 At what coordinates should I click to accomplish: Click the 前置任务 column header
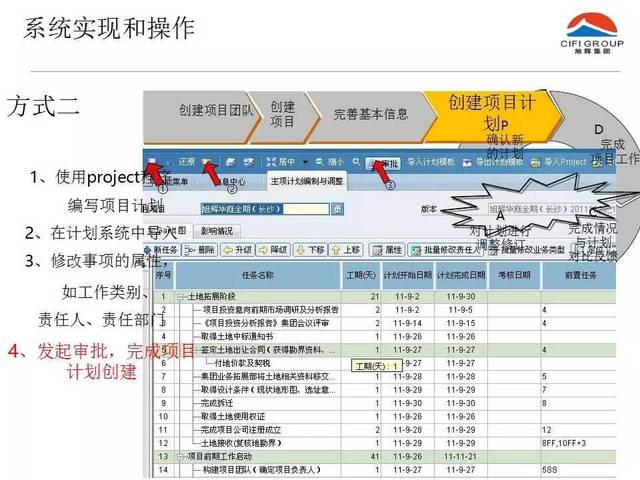click(x=580, y=276)
